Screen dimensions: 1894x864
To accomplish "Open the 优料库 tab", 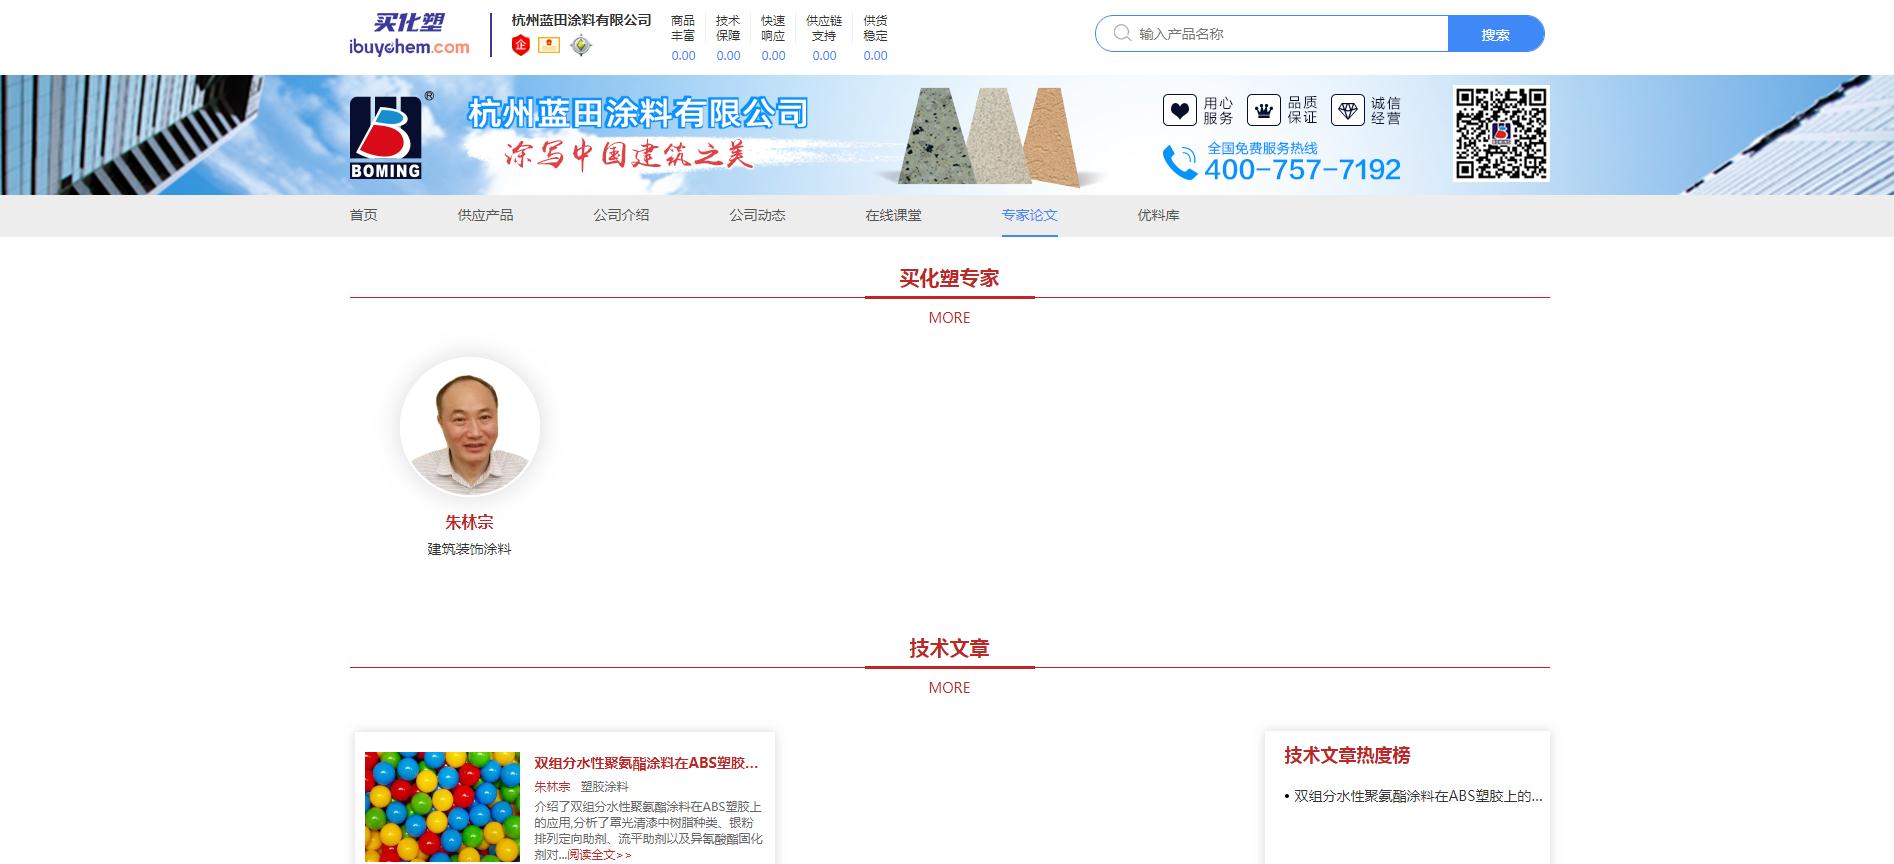I will point(1159,215).
